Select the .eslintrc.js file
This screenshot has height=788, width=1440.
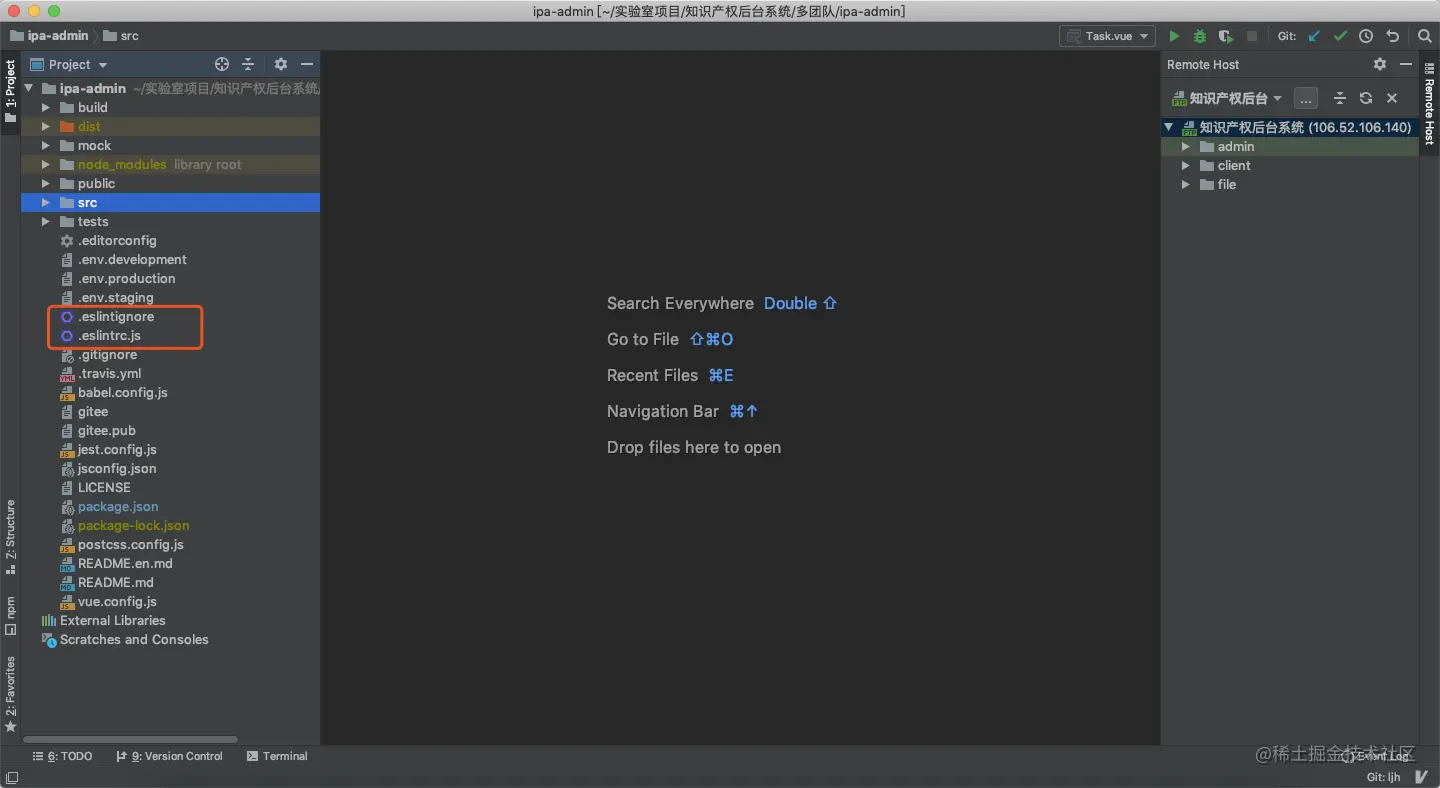click(x=109, y=335)
